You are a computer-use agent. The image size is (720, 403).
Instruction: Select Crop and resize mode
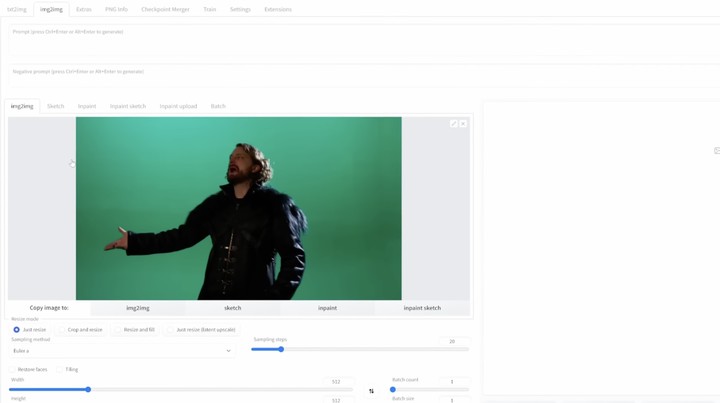(x=62, y=329)
